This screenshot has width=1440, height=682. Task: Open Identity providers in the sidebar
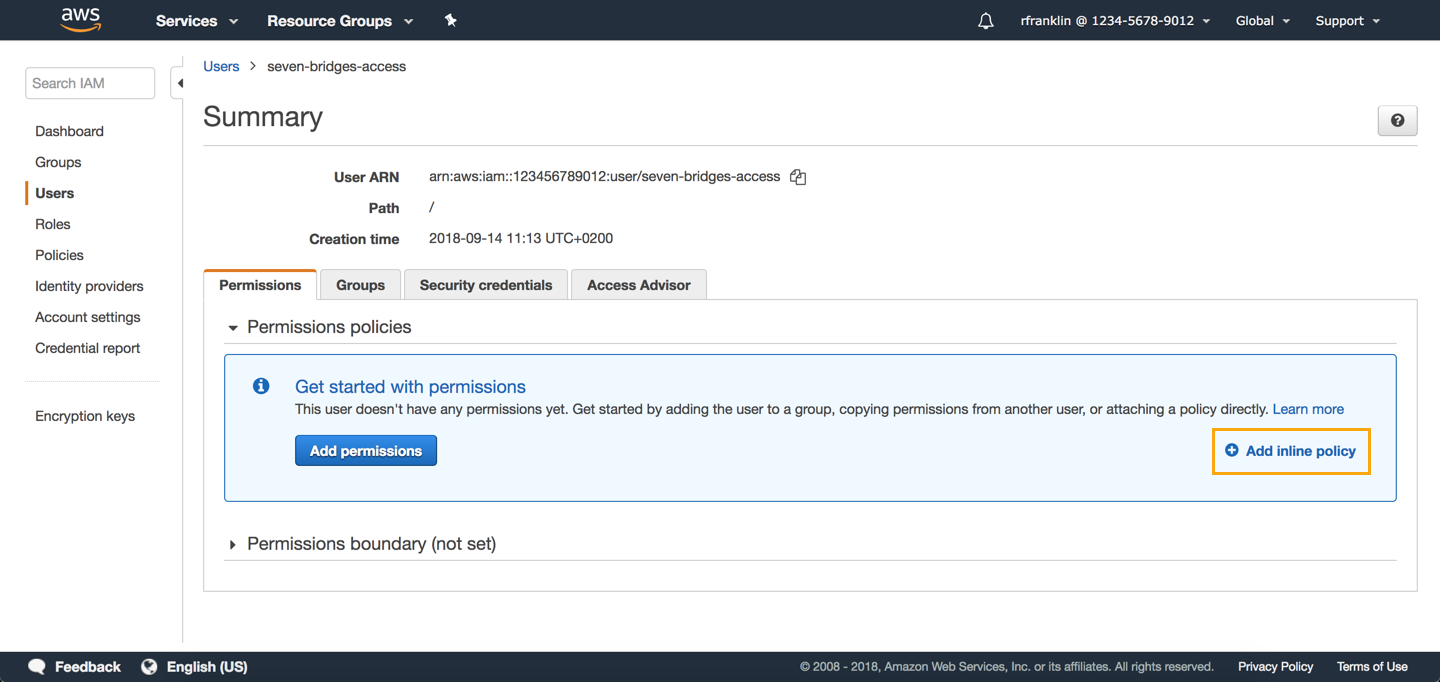(89, 286)
